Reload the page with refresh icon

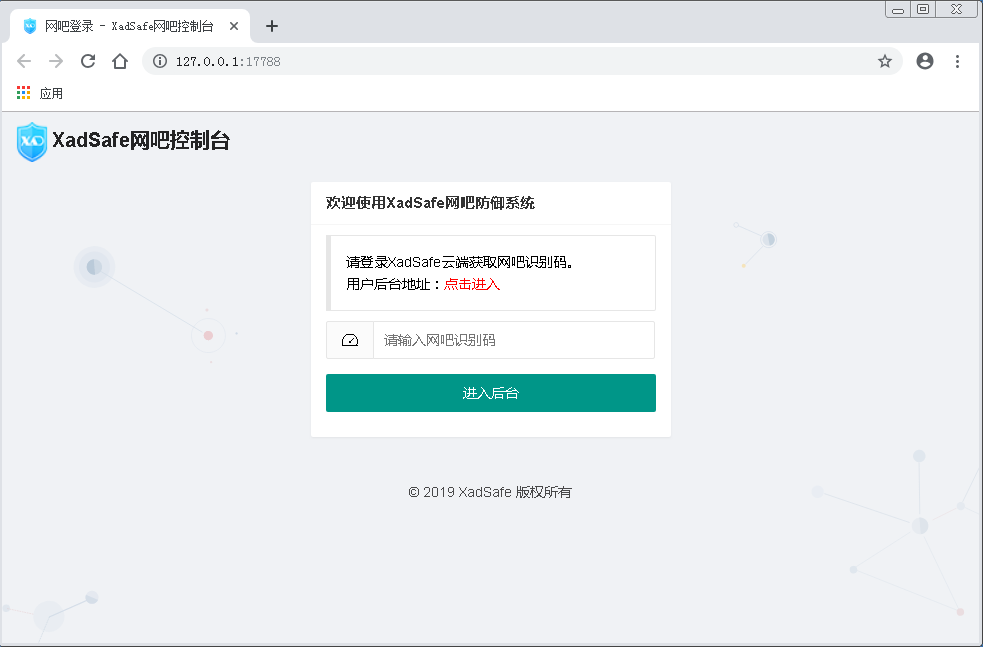coord(88,61)
